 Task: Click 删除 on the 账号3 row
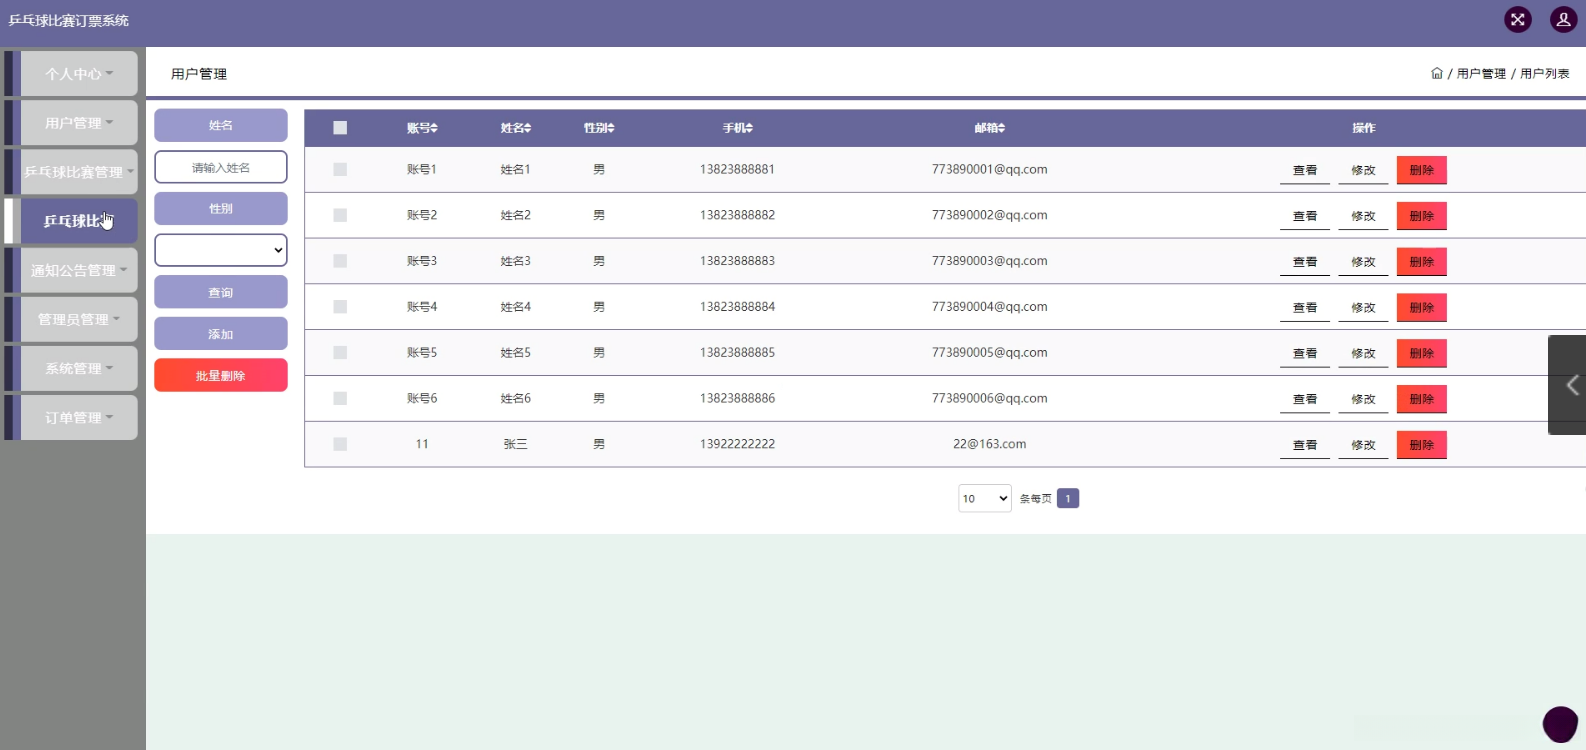(1422, 262)
